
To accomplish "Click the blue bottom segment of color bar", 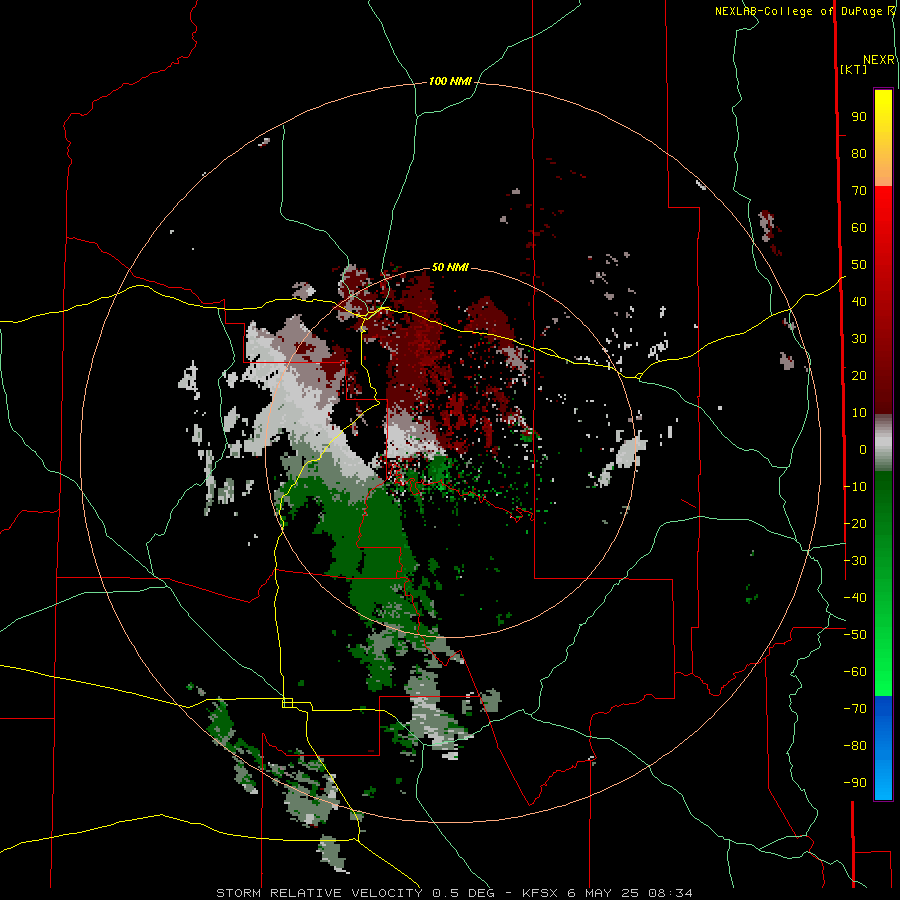I will tap(883, 748).
